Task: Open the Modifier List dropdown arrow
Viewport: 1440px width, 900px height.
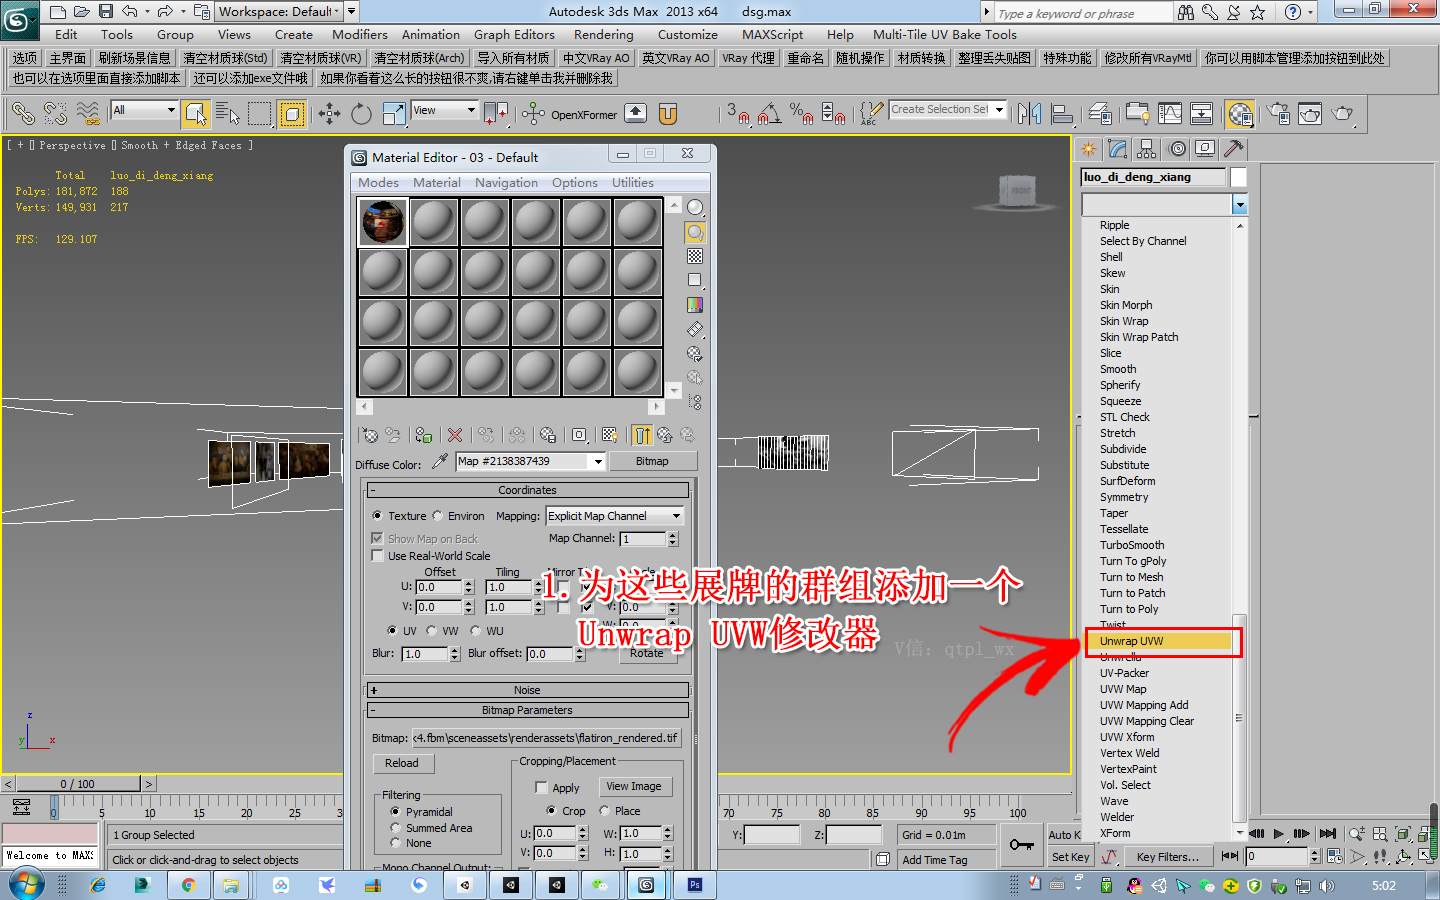Action: tap(1240, 205)
